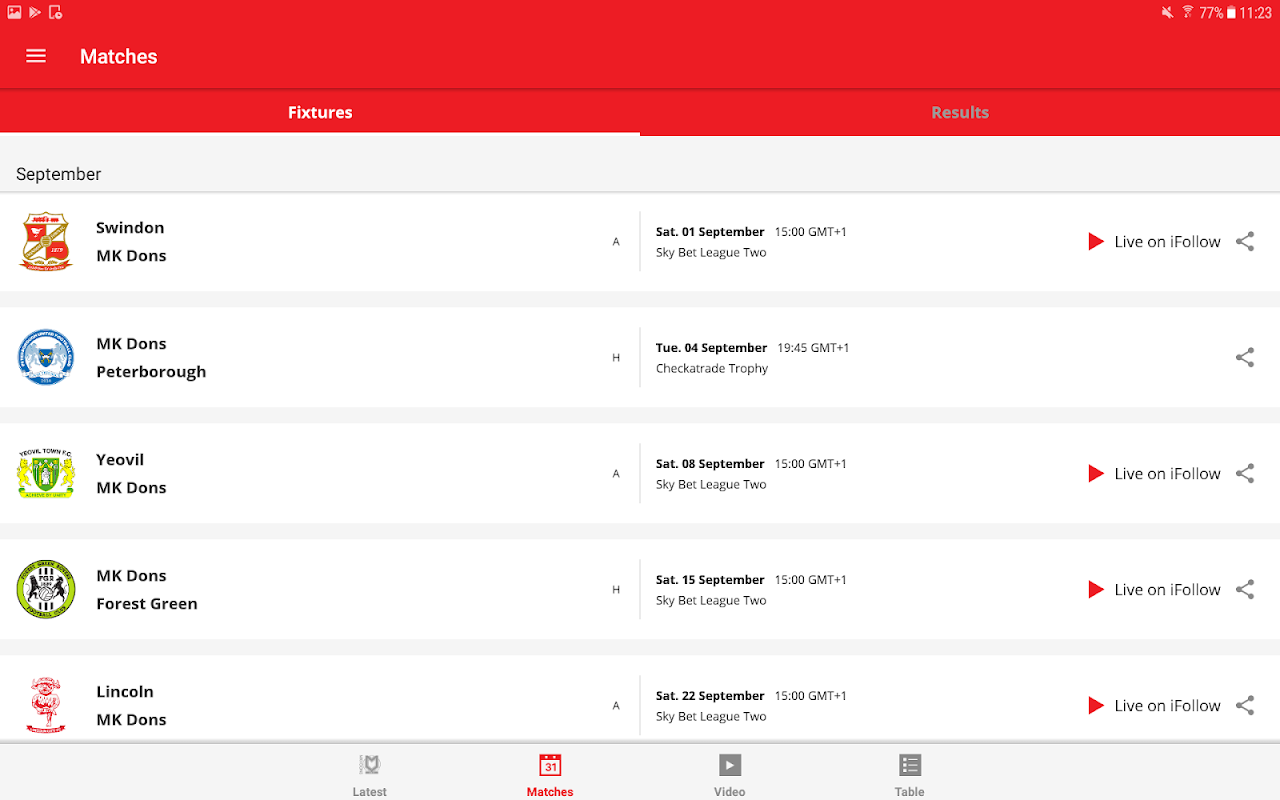The width and height of the screenshot is (1280, 800).
Task: Click 'Checkatrade Trophy' competition label
Action: point(712,368)
